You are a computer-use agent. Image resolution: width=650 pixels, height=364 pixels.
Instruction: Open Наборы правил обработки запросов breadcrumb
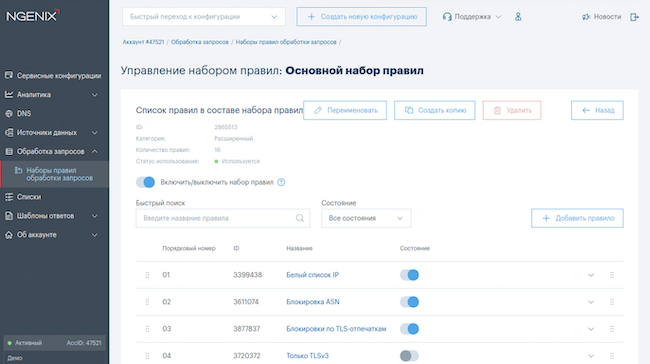[286, 42]
